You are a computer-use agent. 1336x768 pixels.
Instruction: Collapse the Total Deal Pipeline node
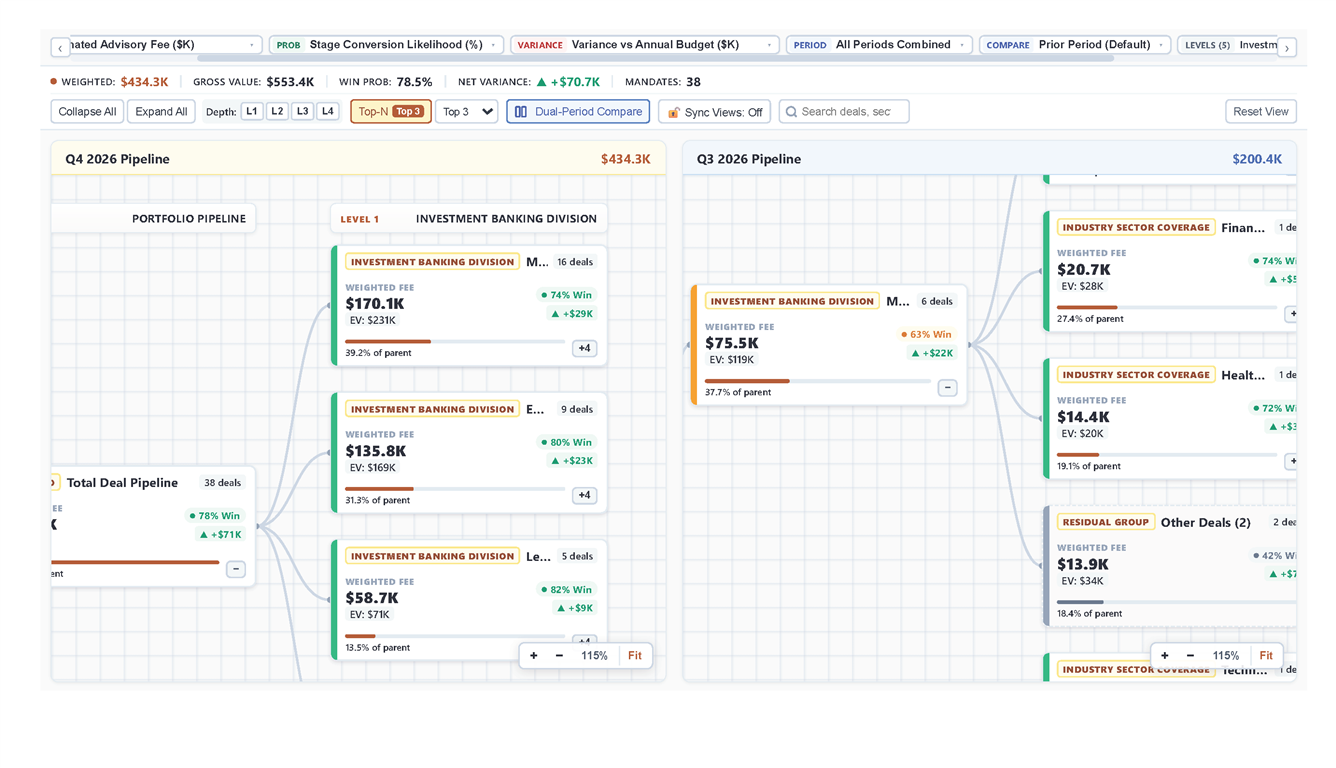tap(236, 569)
